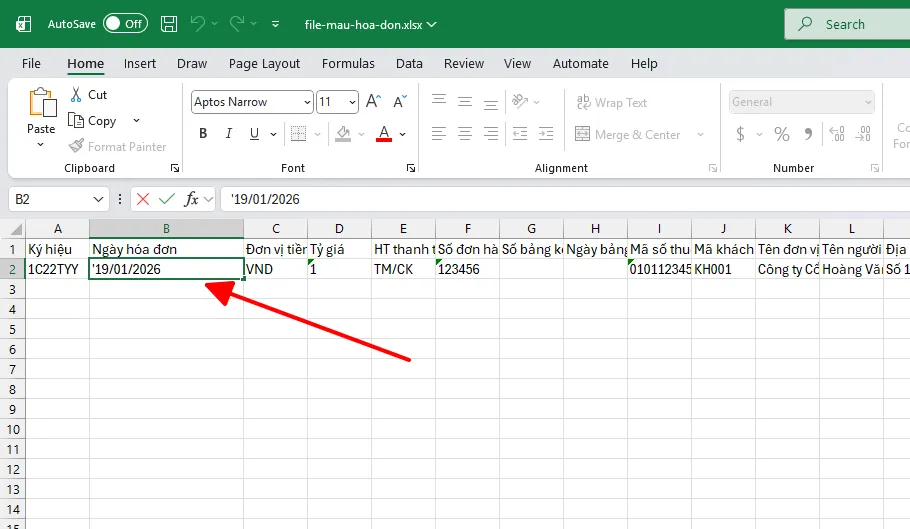Click the Orientation text angle icon
This screenshot has width=910, height=529.
point(520,102)
